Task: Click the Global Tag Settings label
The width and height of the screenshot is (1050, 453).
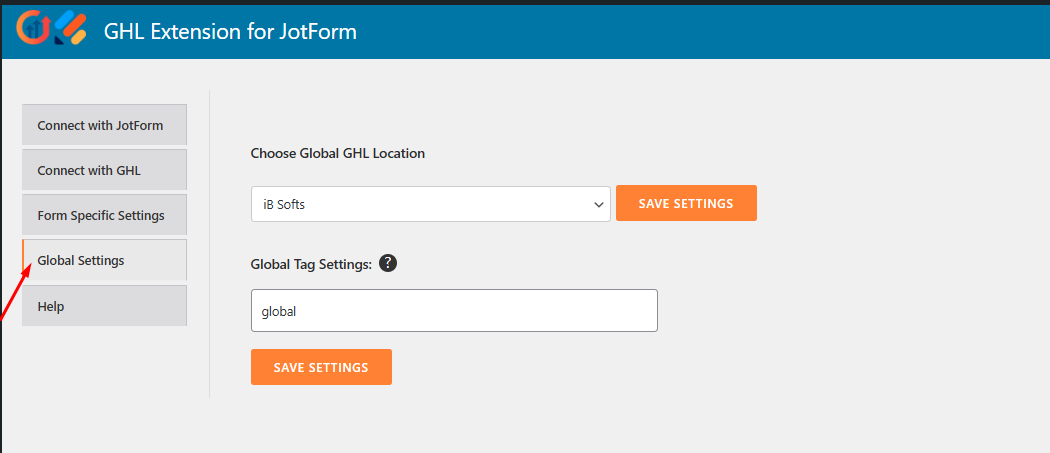Action: [x=311, y=264]
